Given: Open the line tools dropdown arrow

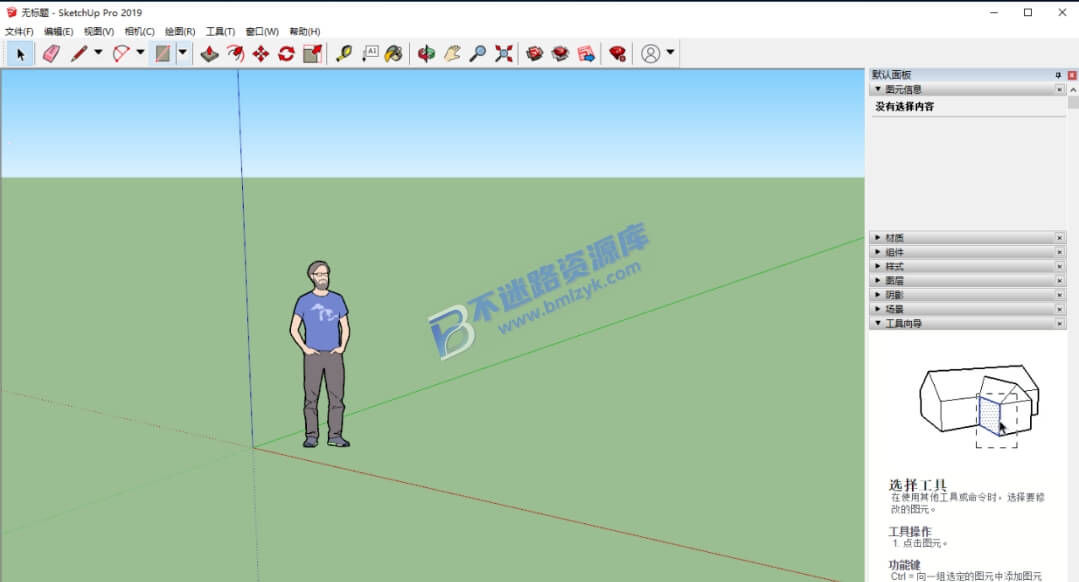Looking at the screenshot, I should click(x=98, y=52).
